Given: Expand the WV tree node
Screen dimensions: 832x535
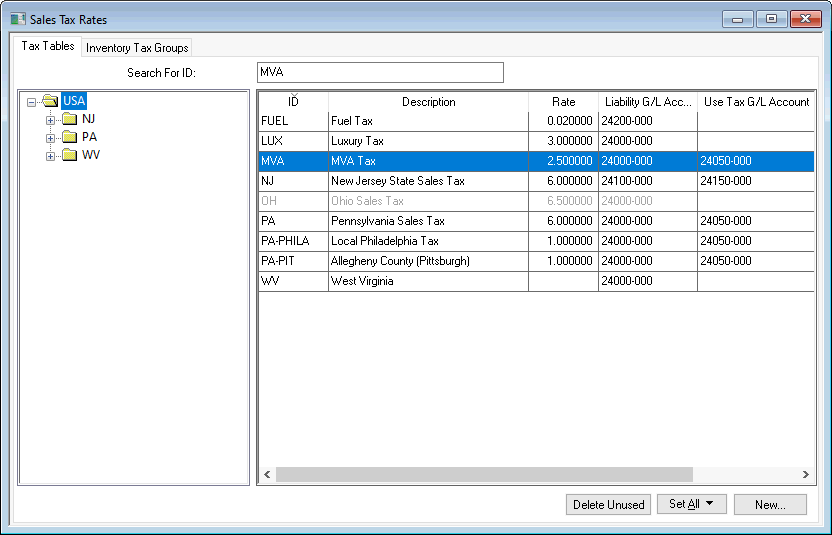Looking at the screenshot, I should click(x=51, y=155).
